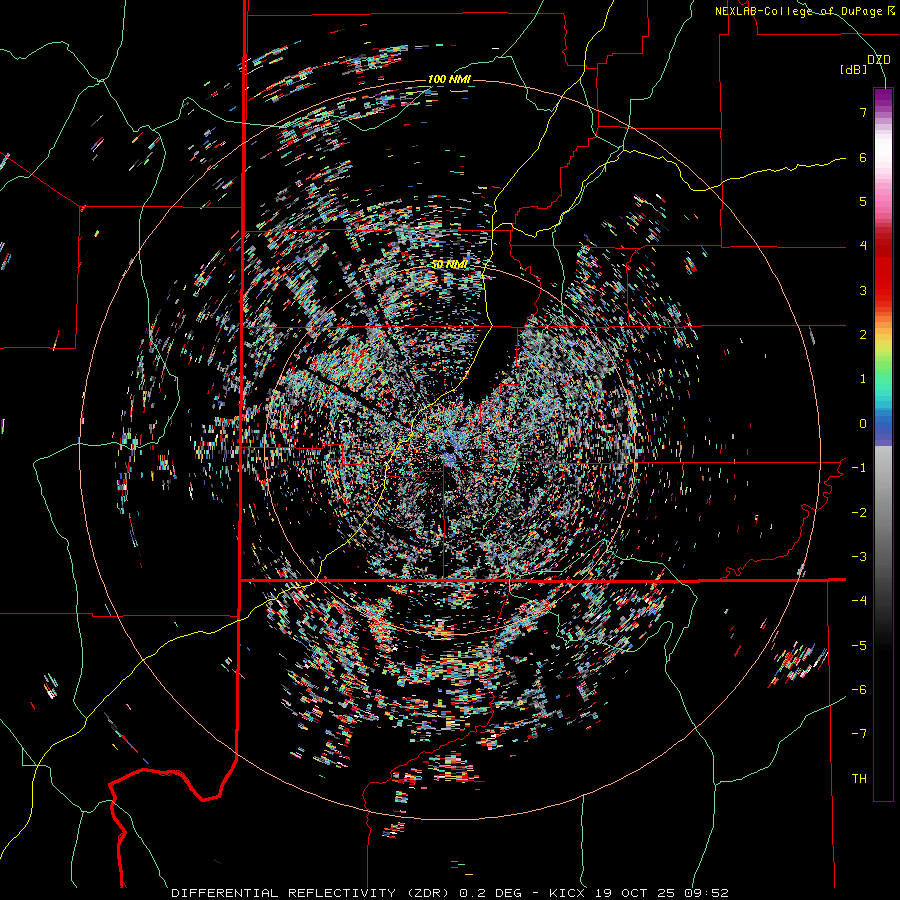Click the [dB] units label

(854, 69)
